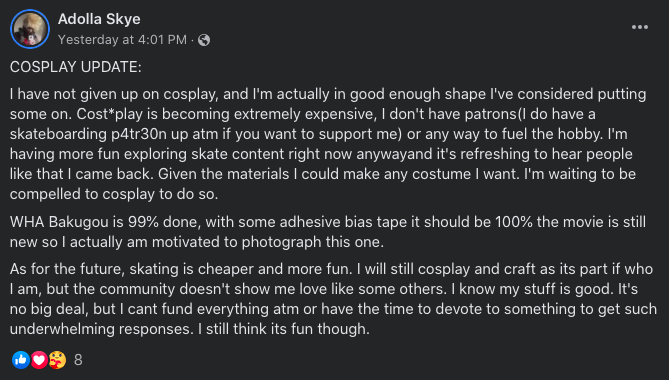Image resolution: width=669 pixels, height=380 pixels.
Task: Open the Adolla Skye profile name link
Action: coord(99,19)
